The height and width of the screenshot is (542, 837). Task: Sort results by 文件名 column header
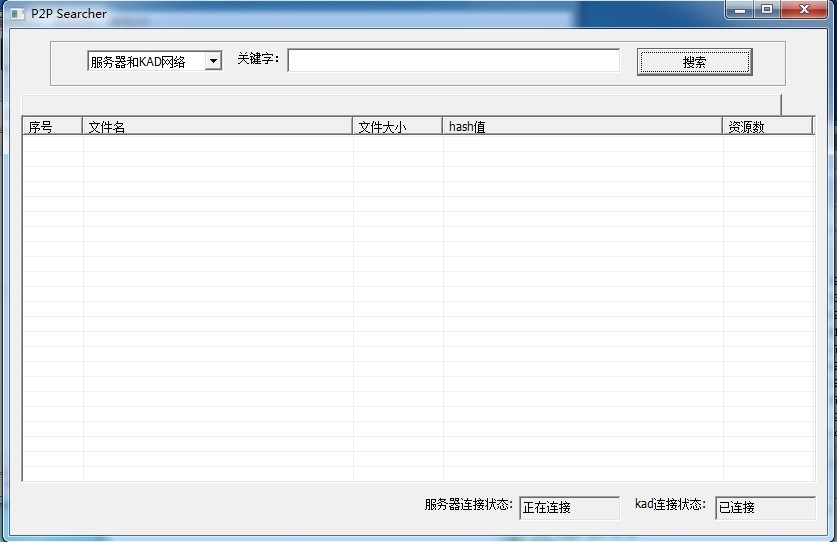pos(217,127)
